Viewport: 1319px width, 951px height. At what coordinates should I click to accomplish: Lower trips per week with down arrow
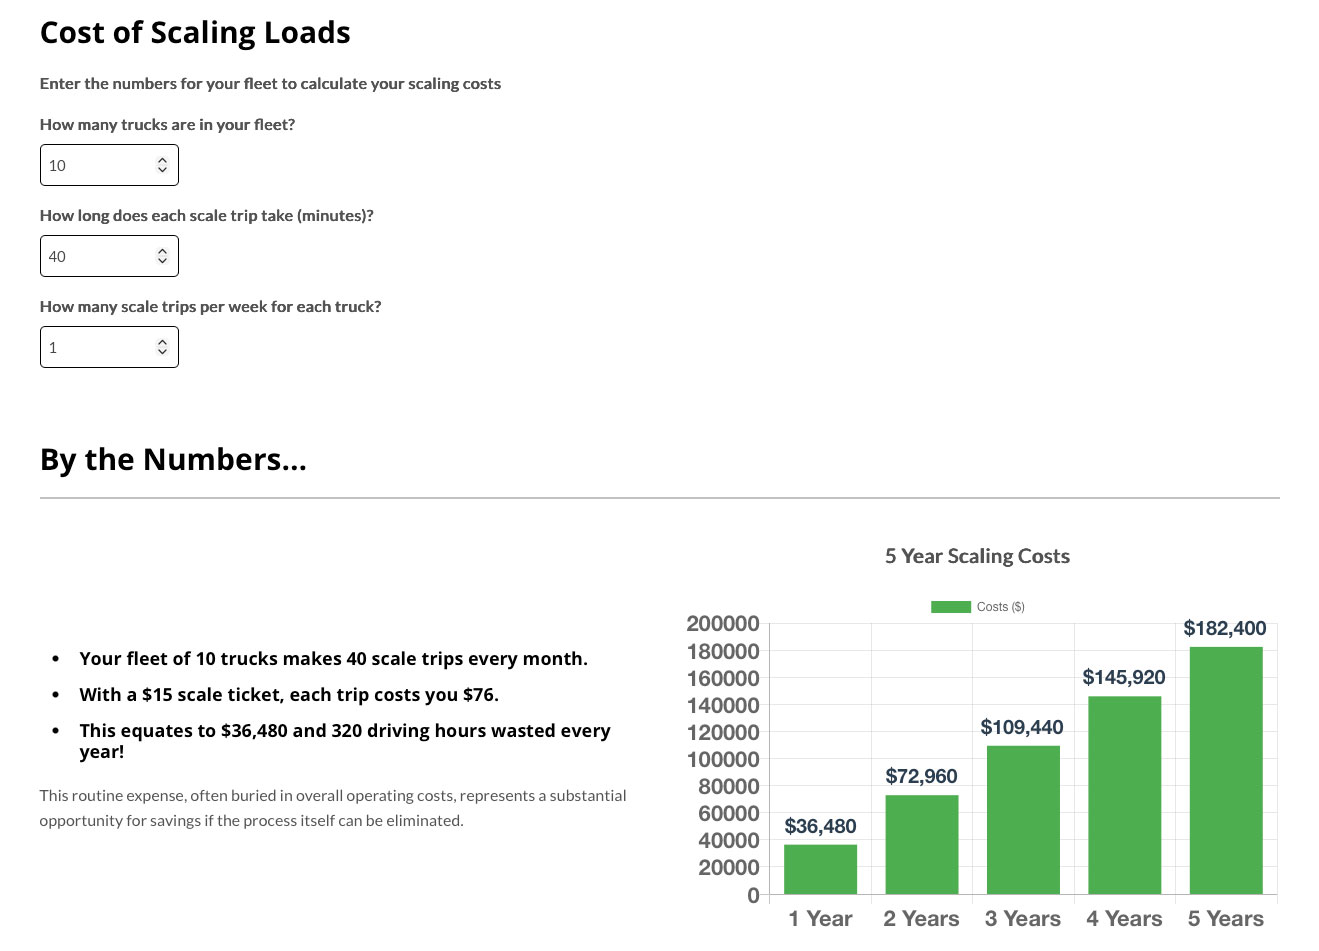(x=162, y=352)
